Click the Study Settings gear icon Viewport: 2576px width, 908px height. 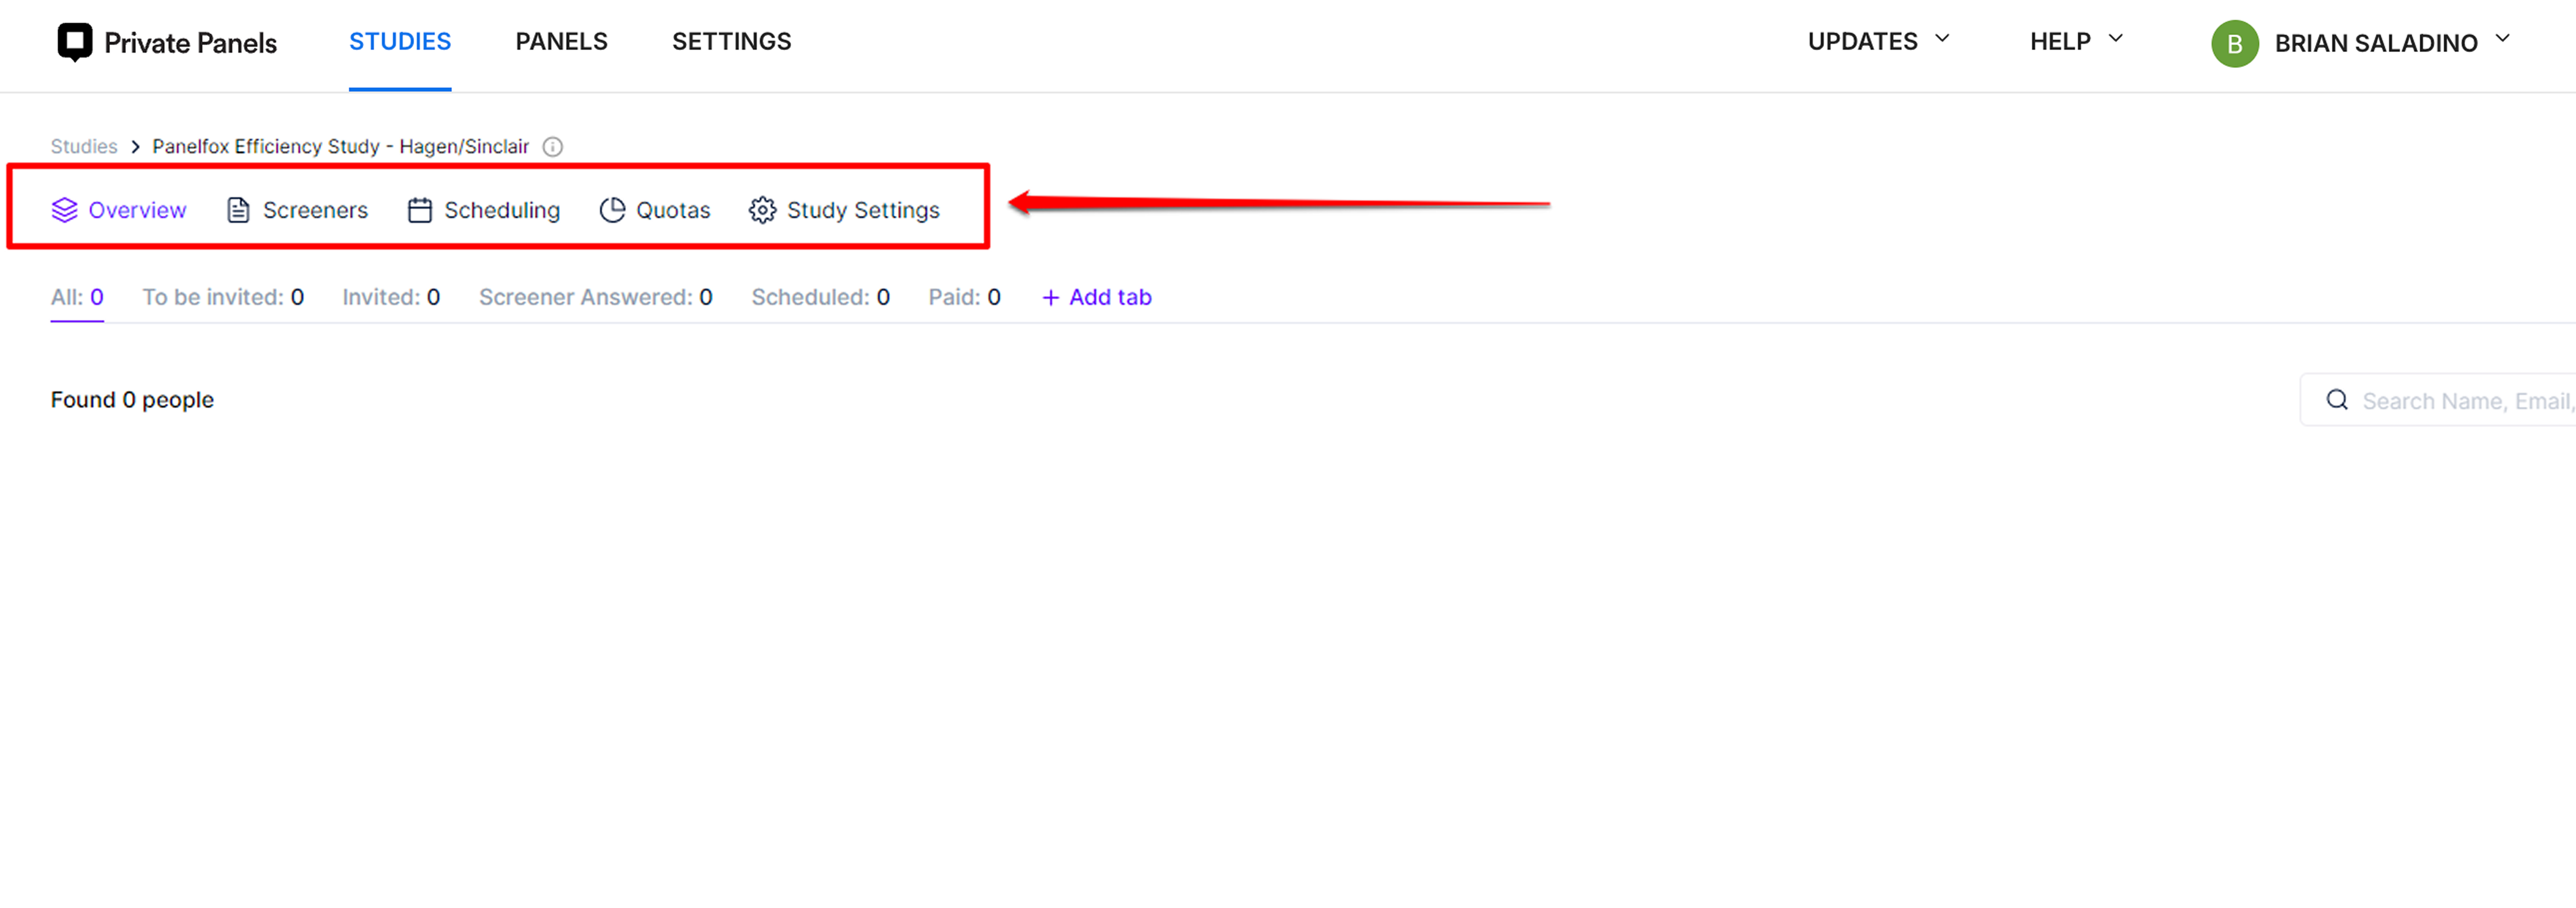click(x=762, y=210)
